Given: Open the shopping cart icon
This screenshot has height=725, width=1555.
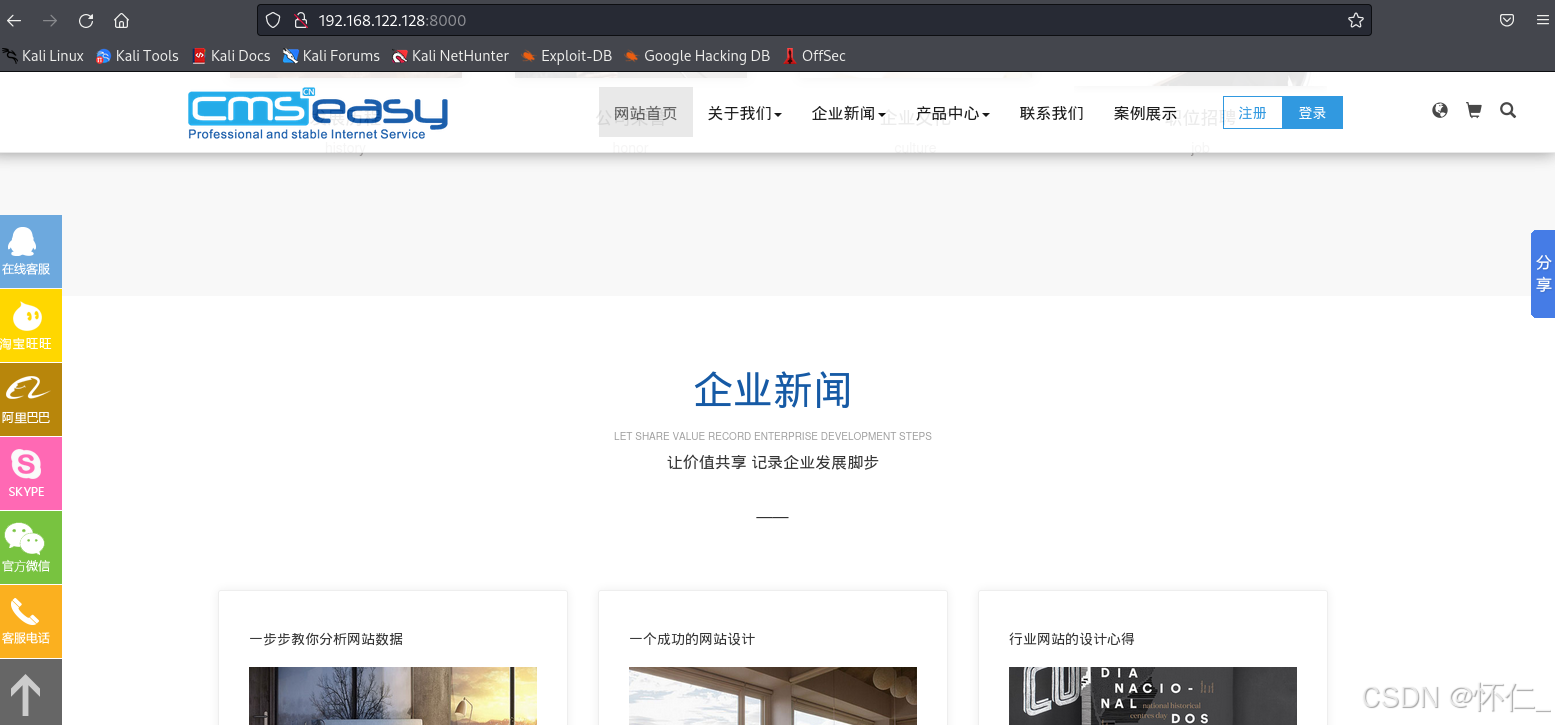Looking at the screenshot, I should pos(1473,111).
